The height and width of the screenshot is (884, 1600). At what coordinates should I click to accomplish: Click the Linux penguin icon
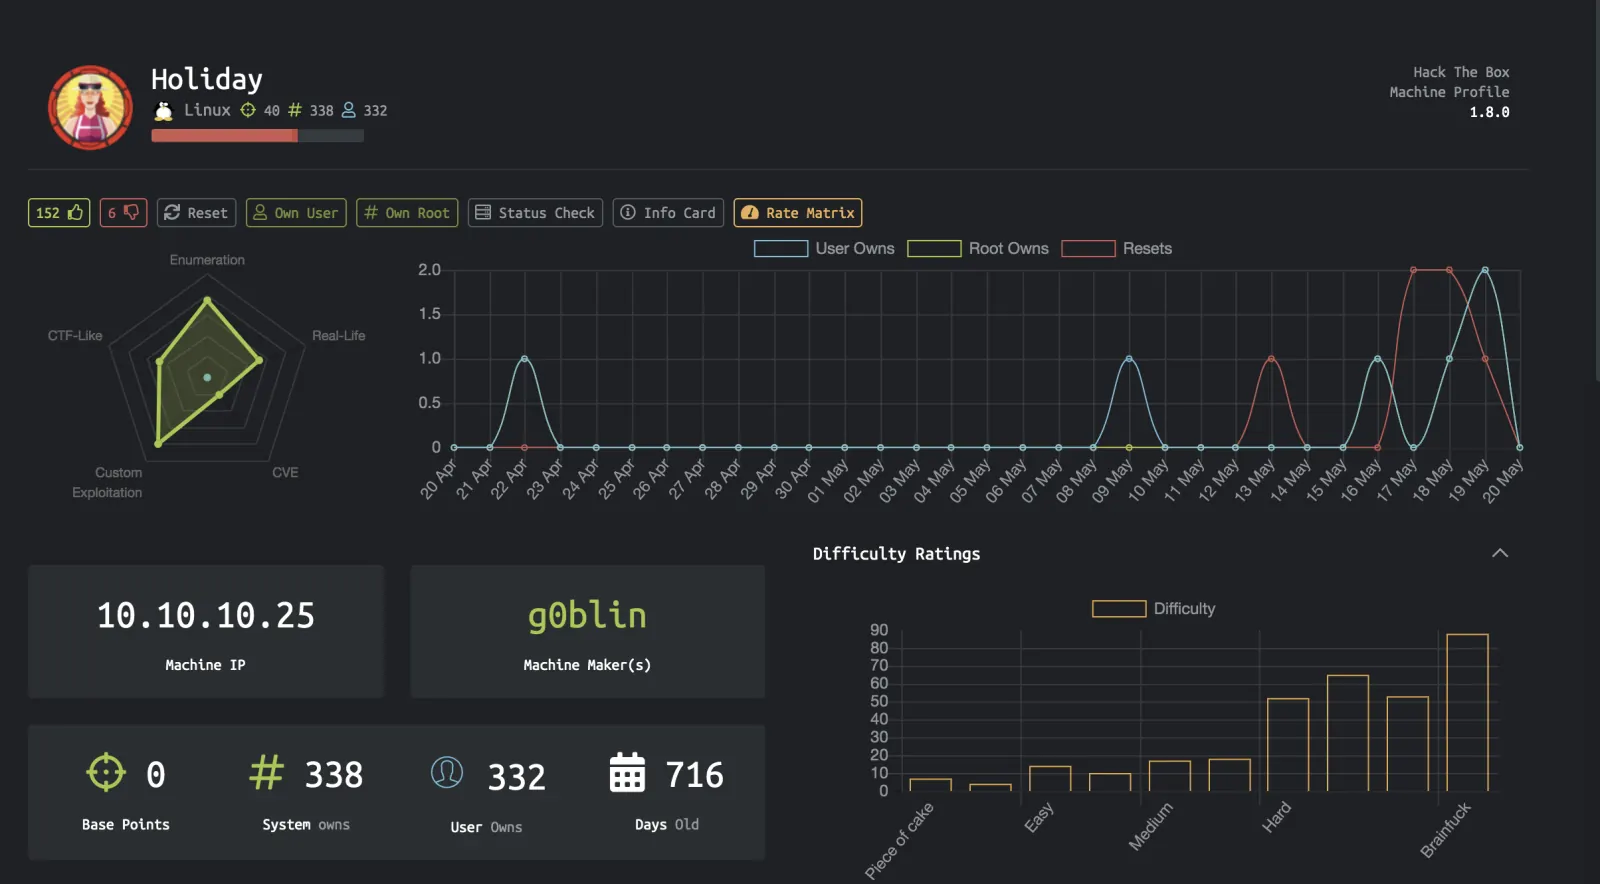[x=164, y=111]
